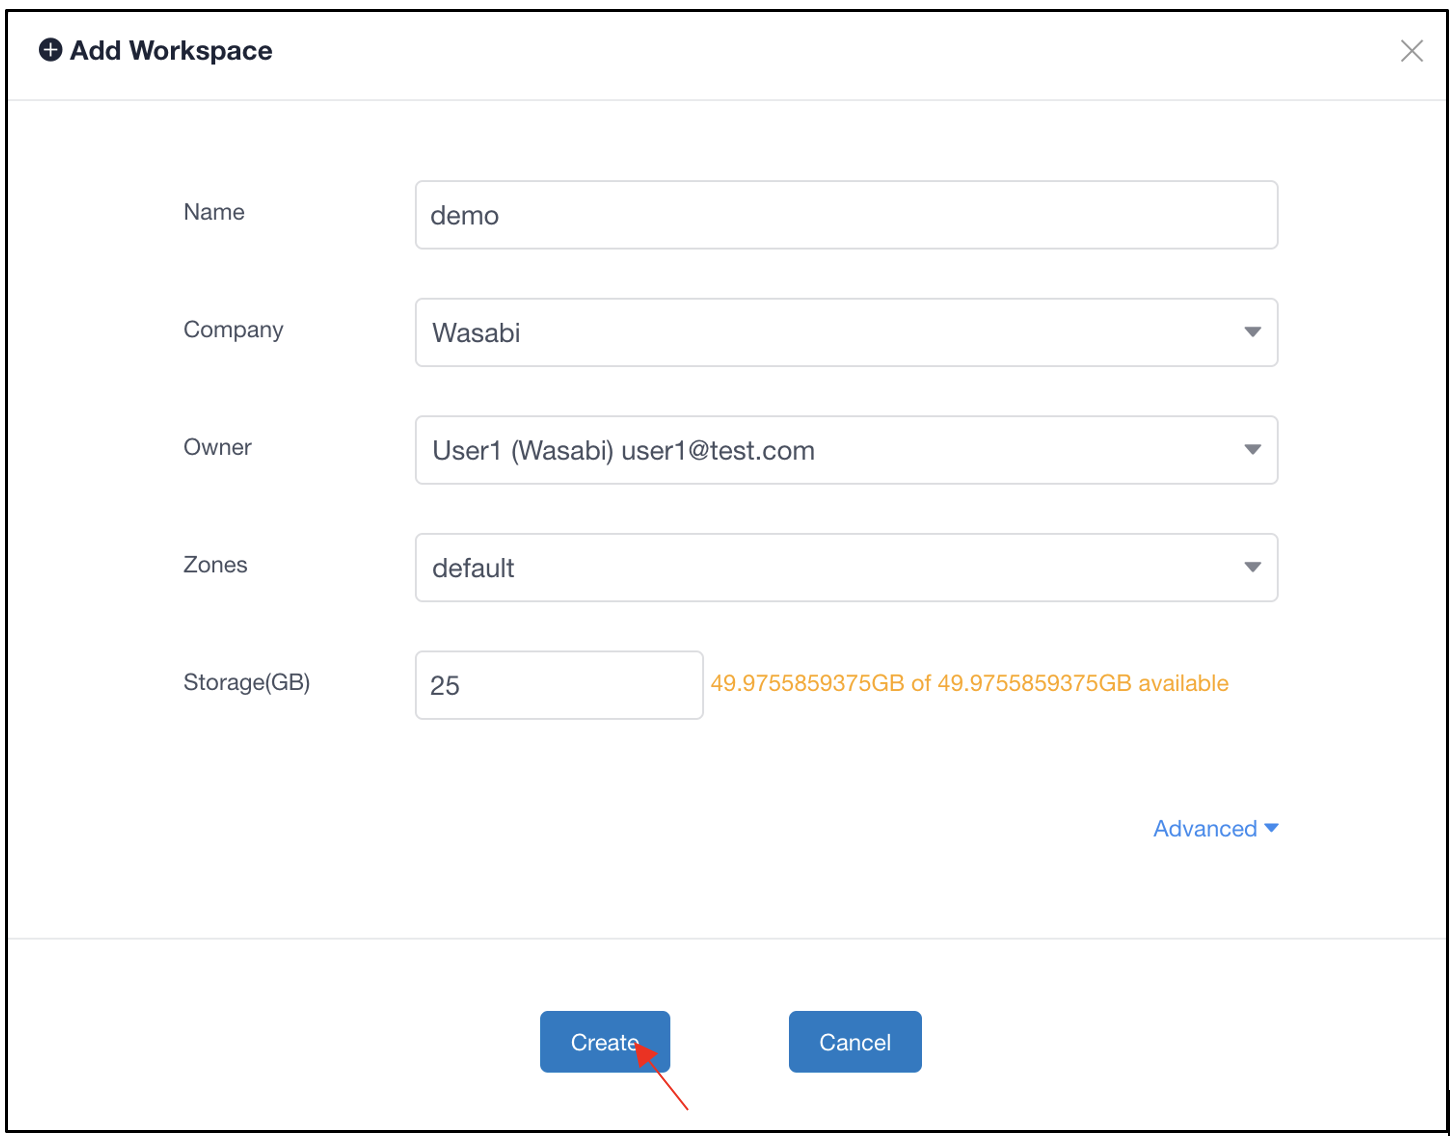Screen dimensions: 1456x1142
Task: Click the Zones label
Action: 215,565
